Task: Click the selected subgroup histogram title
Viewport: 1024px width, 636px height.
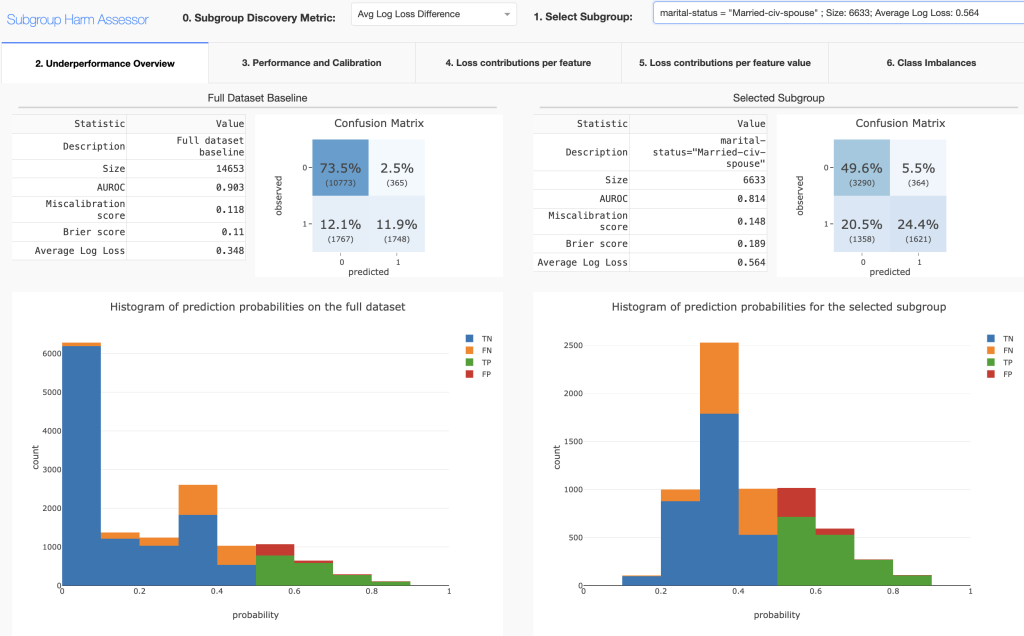Action: [778, 307]
